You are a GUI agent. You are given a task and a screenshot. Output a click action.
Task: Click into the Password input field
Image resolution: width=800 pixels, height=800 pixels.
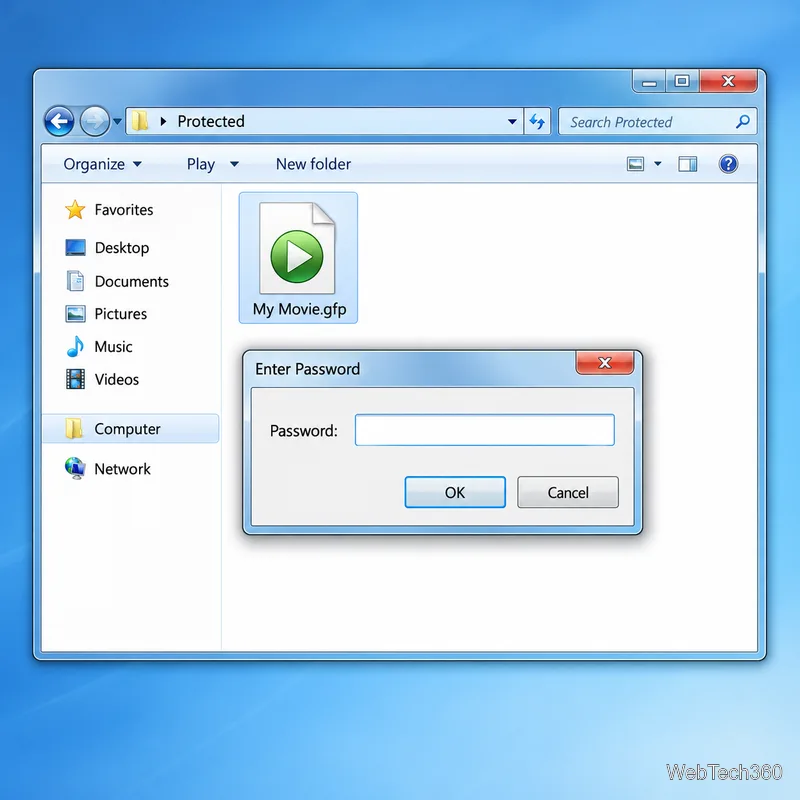coord(485,430)
